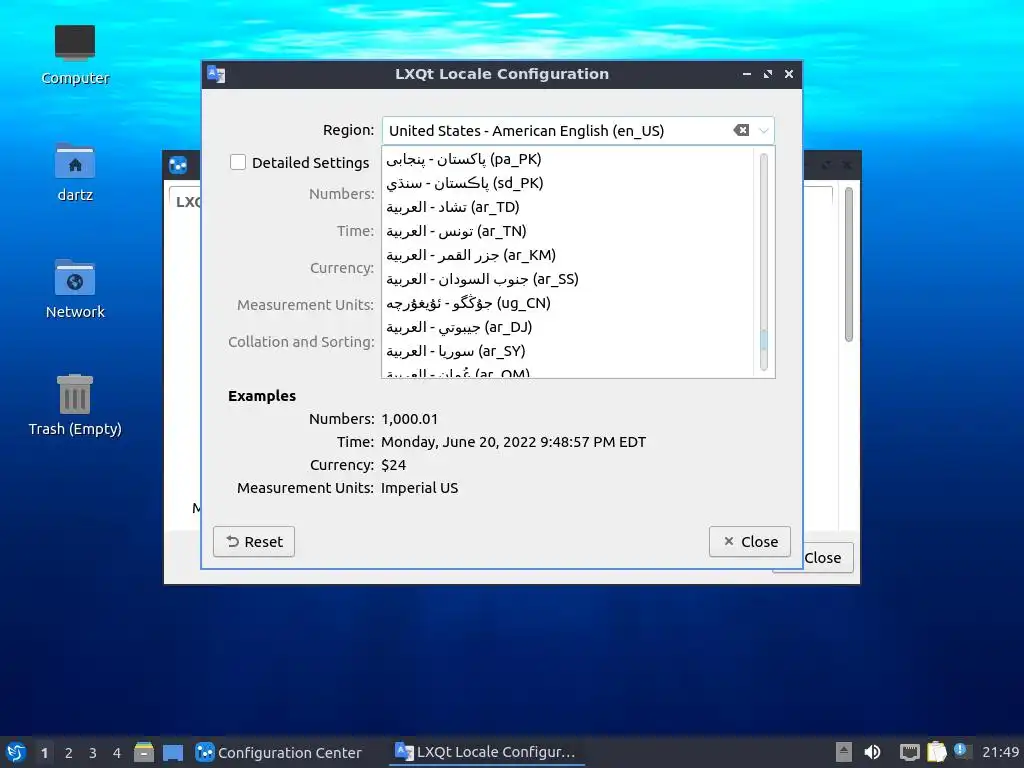Click the locale list scrollbar handle

(763, 340)
